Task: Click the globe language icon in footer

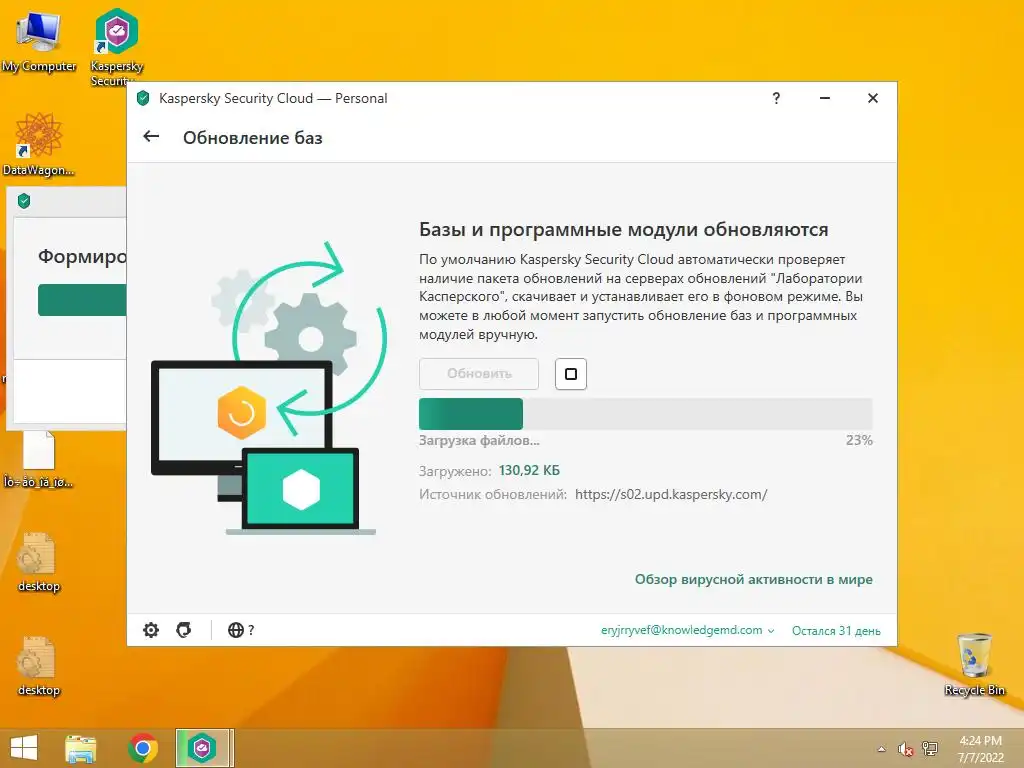Action: coord(236,630)
